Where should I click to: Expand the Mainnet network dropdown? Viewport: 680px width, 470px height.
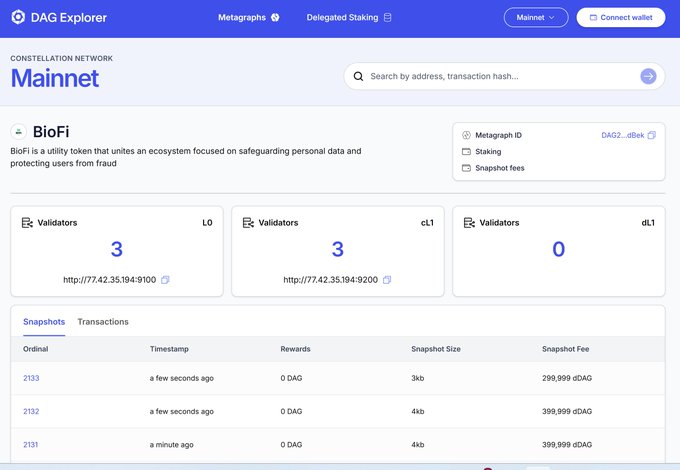(536, 17)
